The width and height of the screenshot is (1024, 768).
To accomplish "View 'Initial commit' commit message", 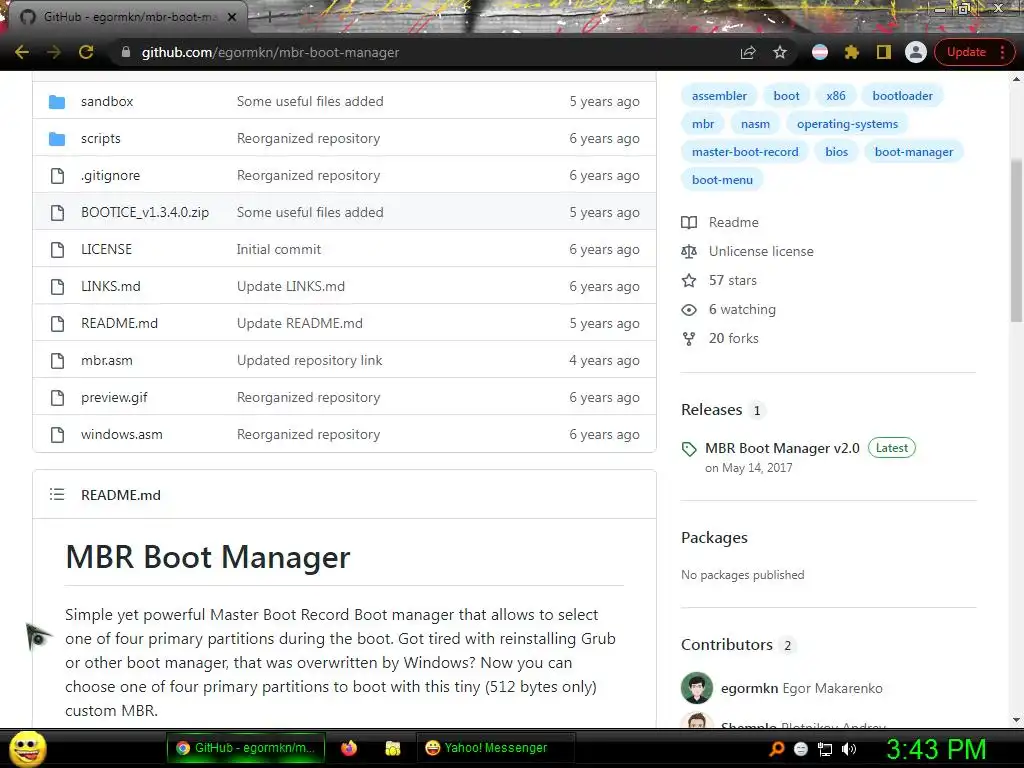I will point(279,249).
